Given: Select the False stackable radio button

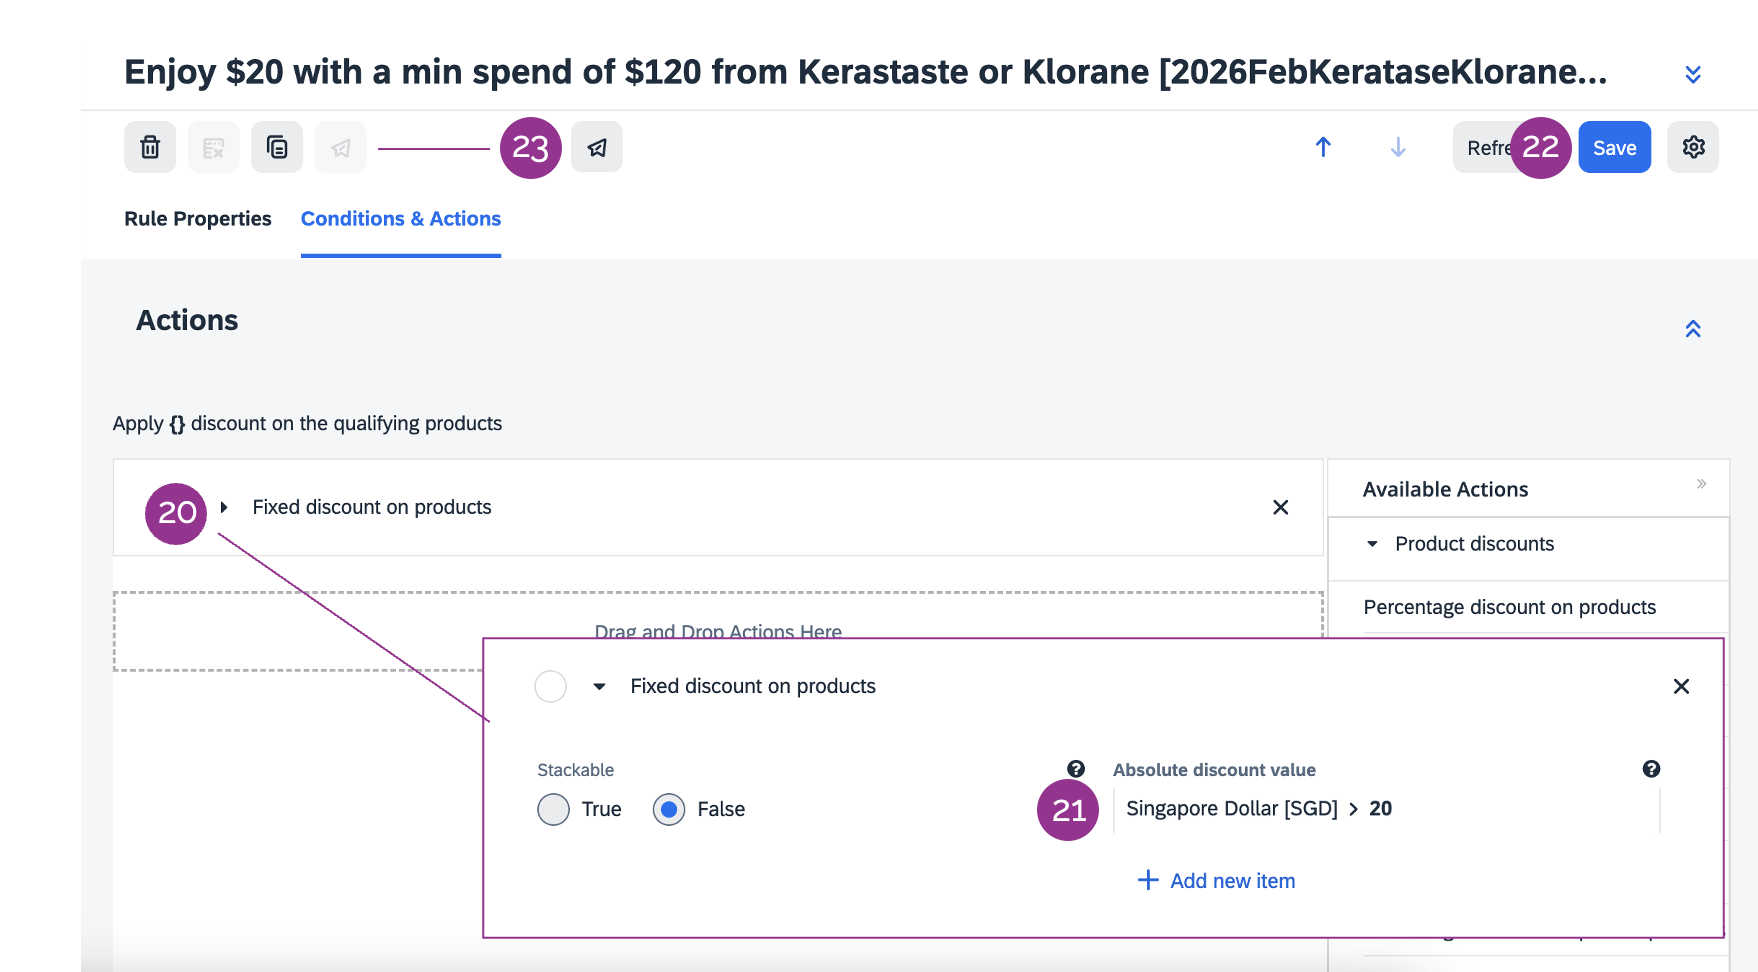Looking at the screenshot, I should point(669,809).
